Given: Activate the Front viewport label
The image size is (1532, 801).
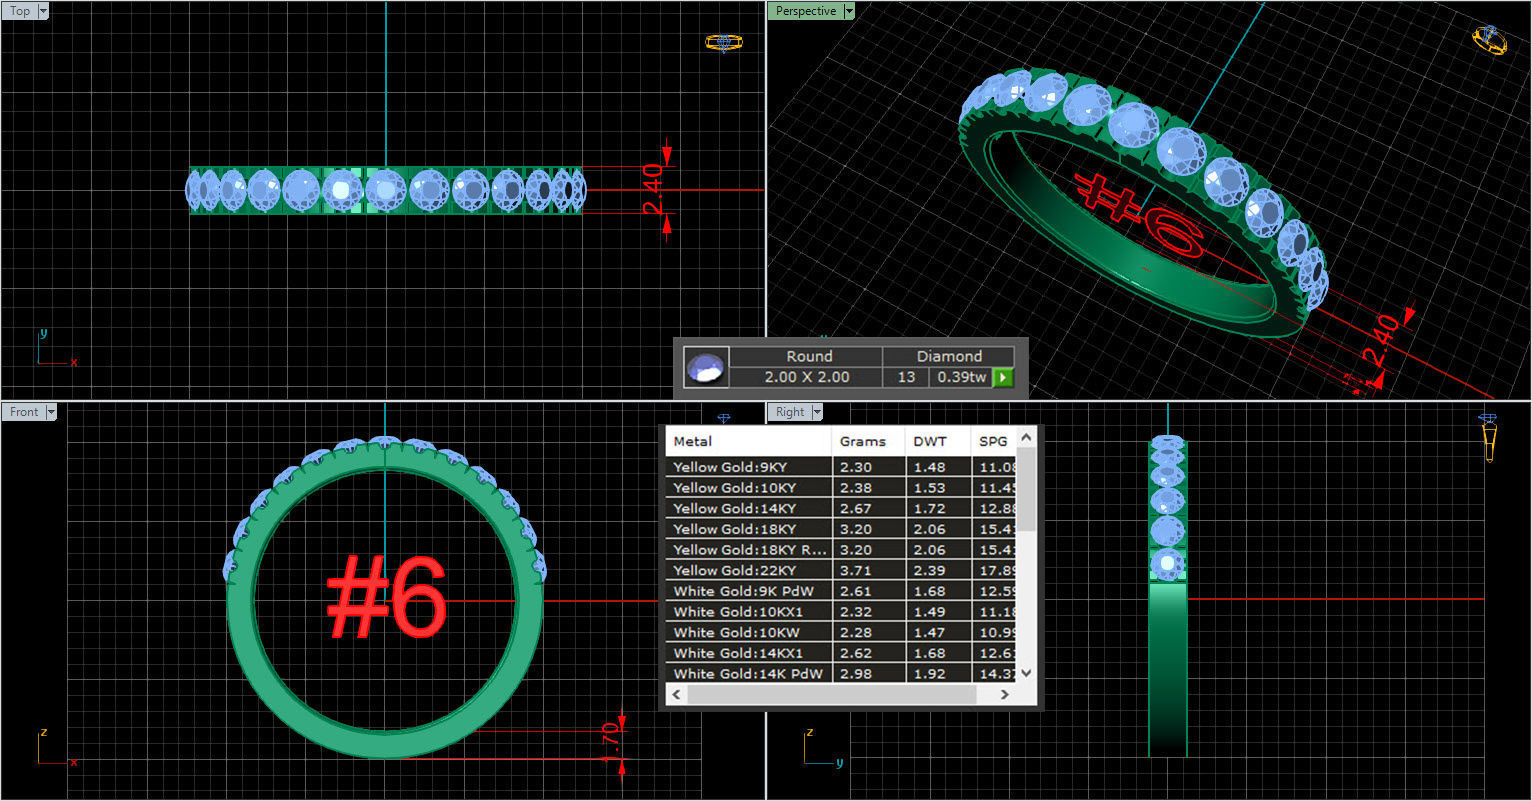Looking at the screenshot, I should [24, 412].
